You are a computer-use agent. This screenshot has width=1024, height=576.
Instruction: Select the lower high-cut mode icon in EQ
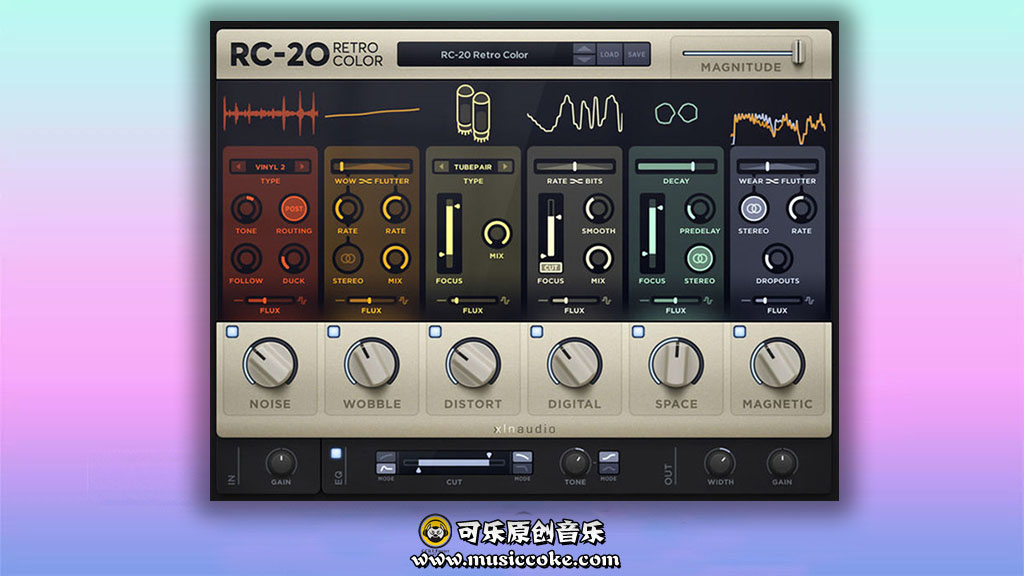(522, 468)
